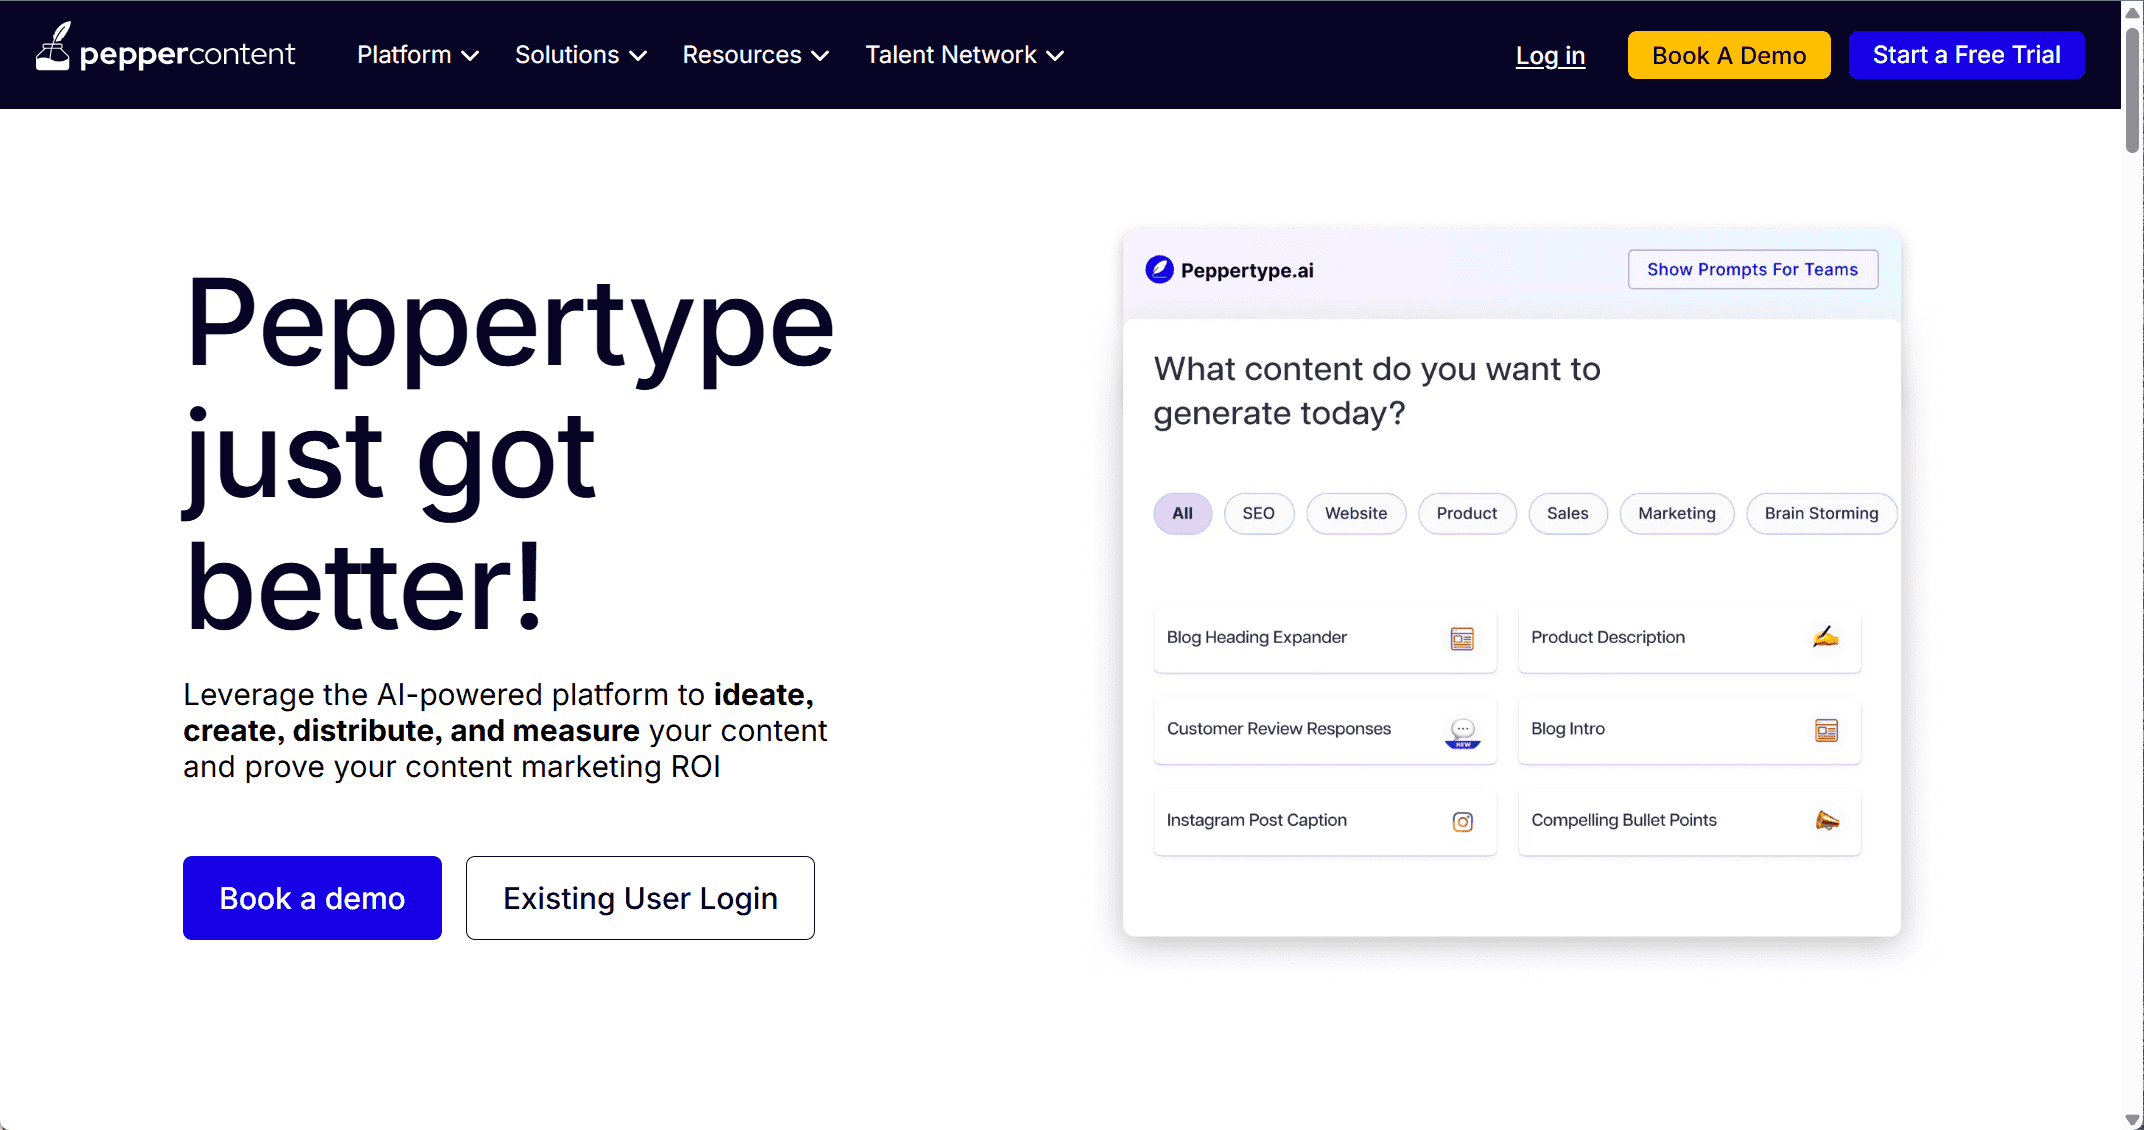Switch to the All content tab
This screenshot has width=2144, height=1130.
1182,513
